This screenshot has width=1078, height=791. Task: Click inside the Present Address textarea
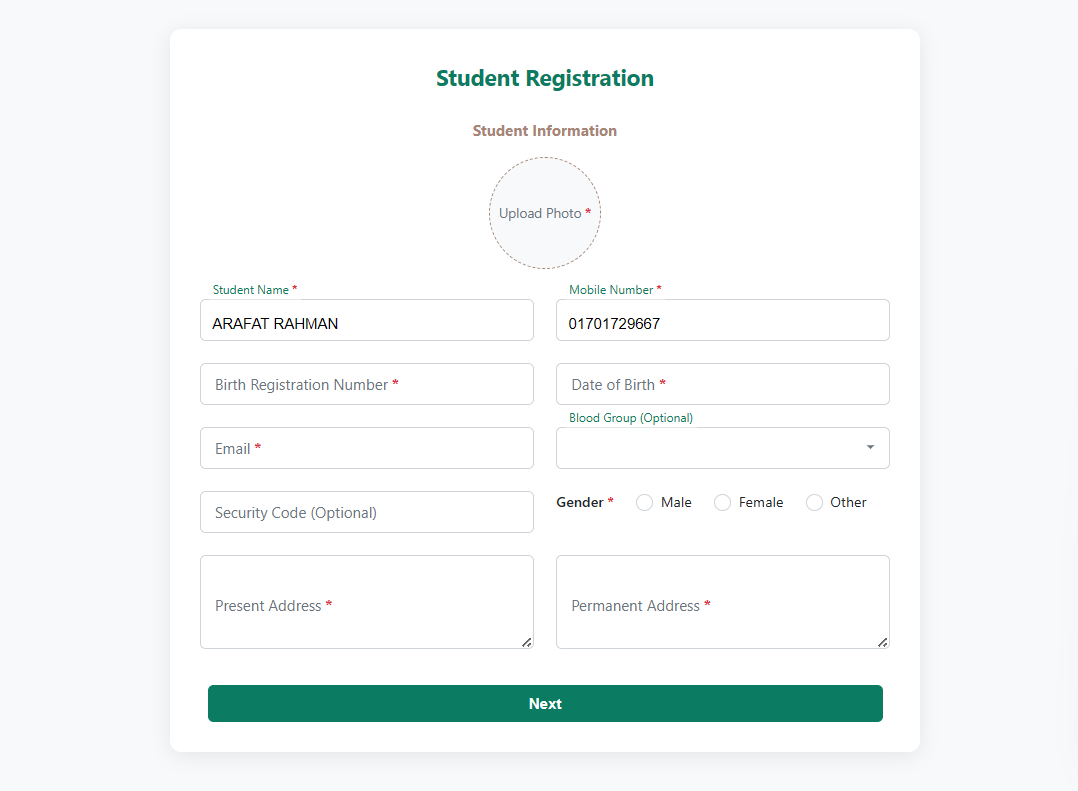[366, 602]
